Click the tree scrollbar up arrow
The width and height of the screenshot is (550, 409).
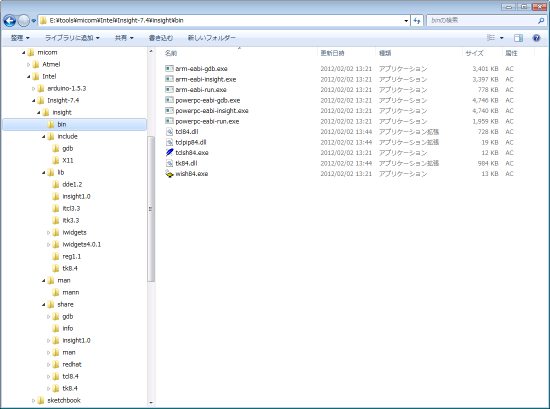click(151, 52)
